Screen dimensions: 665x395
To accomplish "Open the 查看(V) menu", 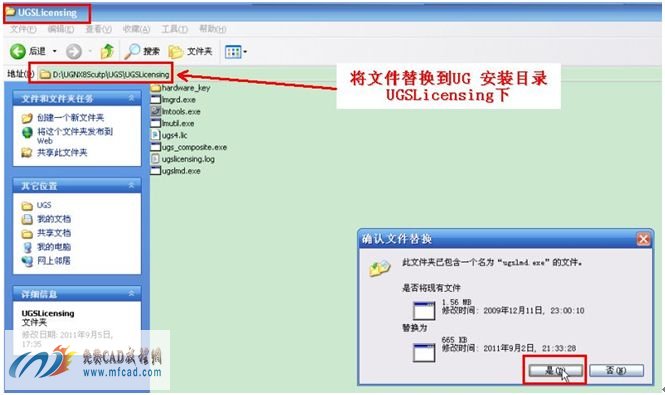I will pos(98,29).
